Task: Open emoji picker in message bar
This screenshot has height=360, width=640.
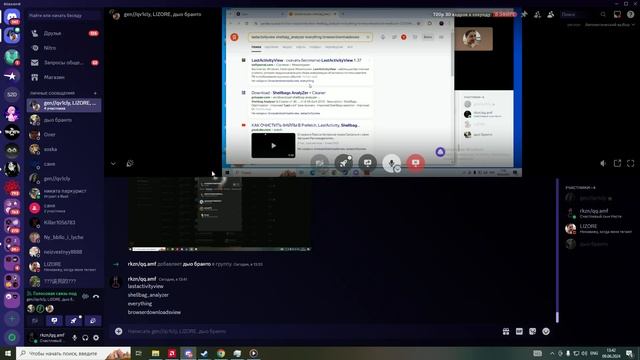Action: click(546, 331)
